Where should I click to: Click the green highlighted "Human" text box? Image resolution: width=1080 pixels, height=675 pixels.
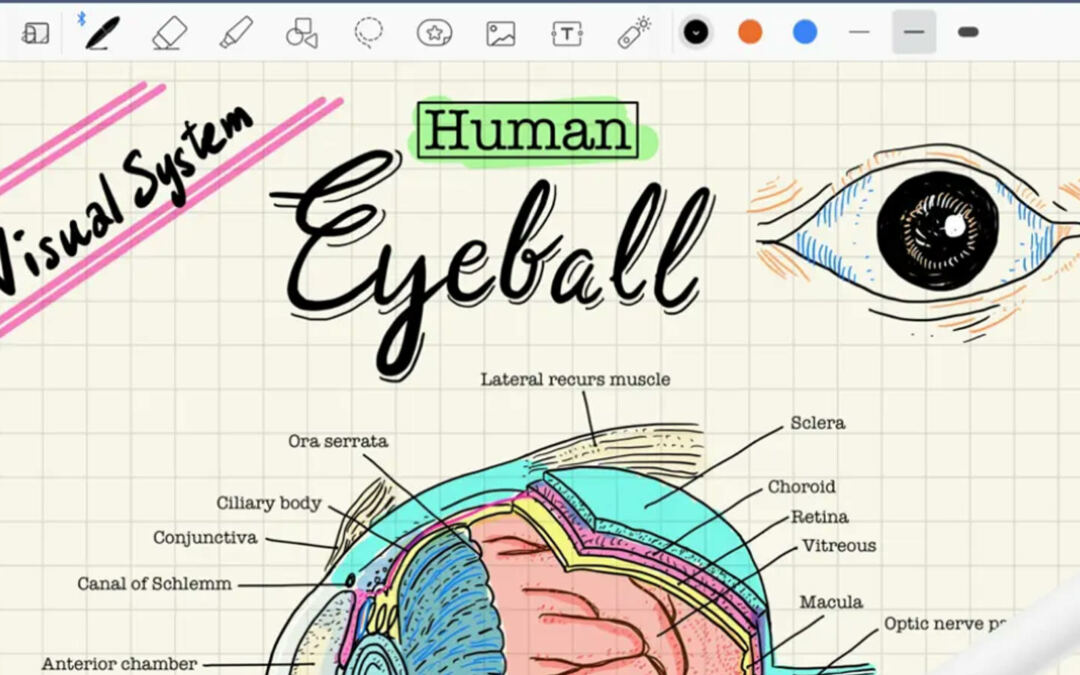528,131
